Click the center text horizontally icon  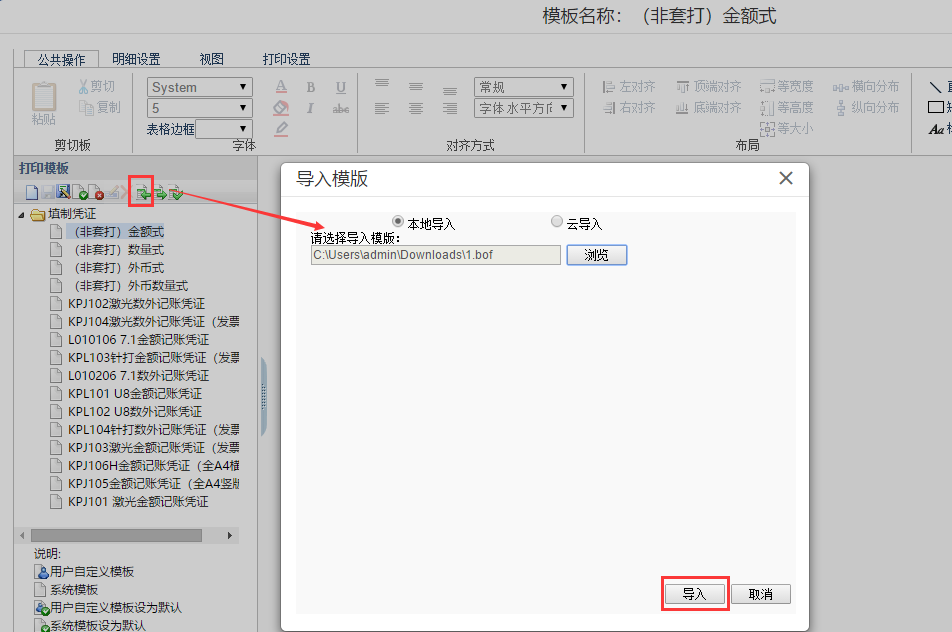(x=416, y=109)
